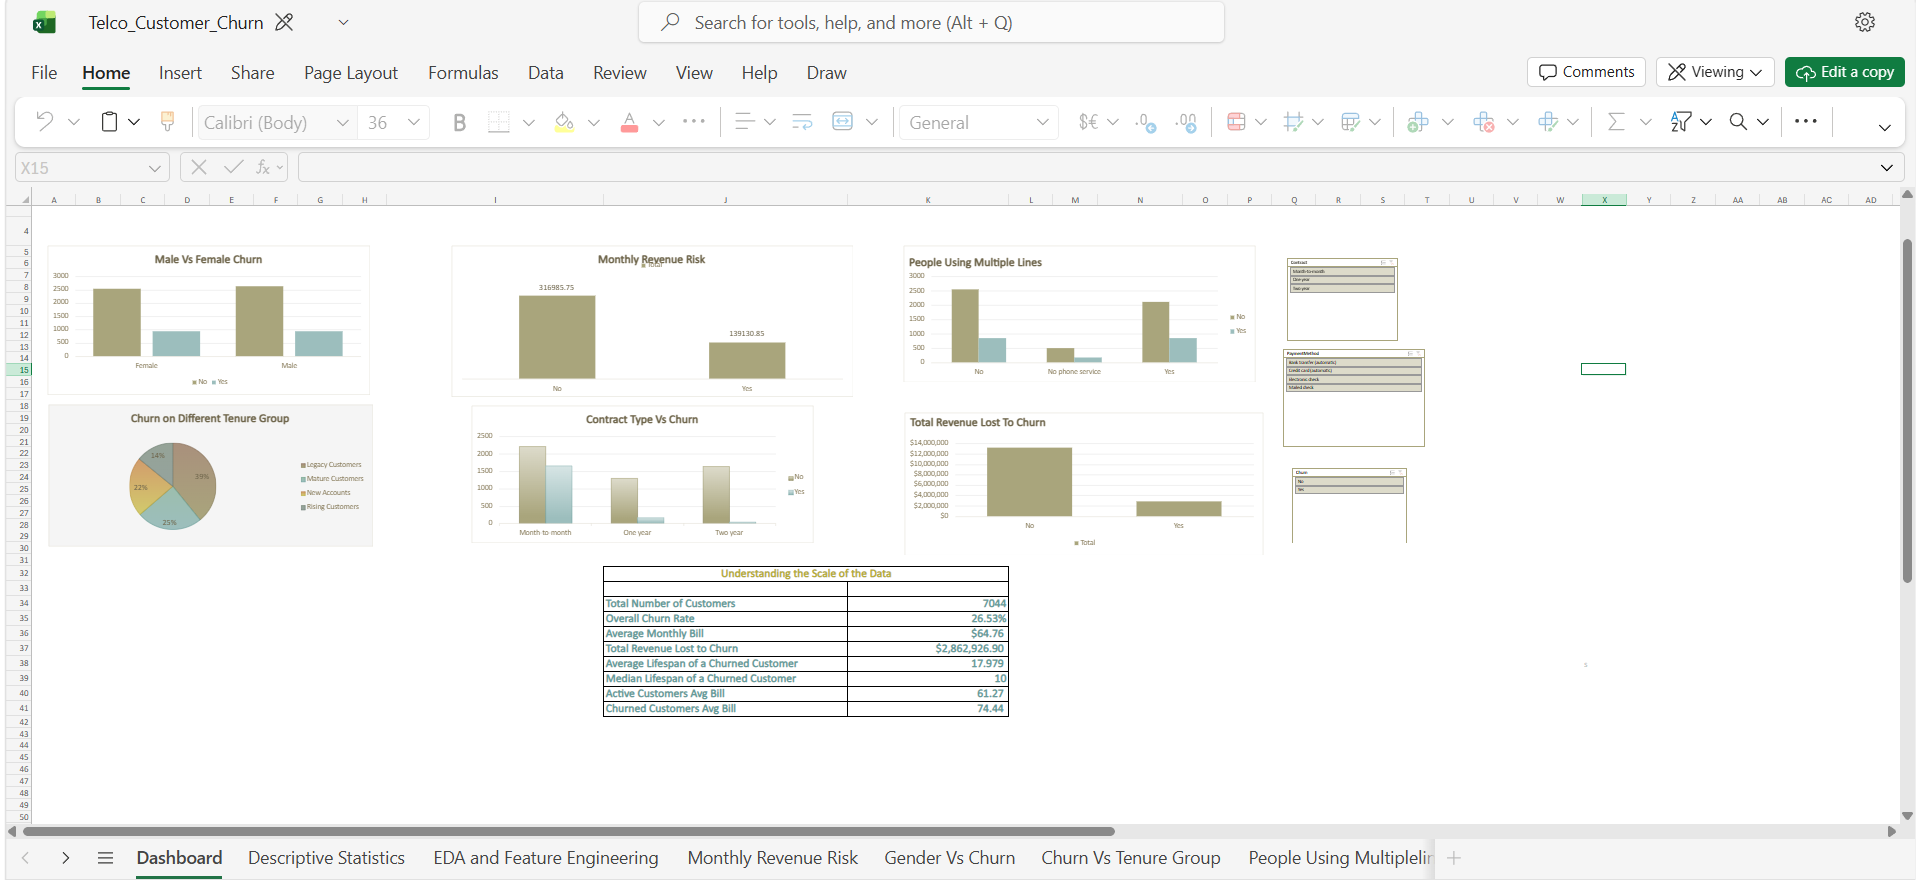Click Edit a copy button
This screenshot has width=1920, height=880.
[x=1845, y=72]
